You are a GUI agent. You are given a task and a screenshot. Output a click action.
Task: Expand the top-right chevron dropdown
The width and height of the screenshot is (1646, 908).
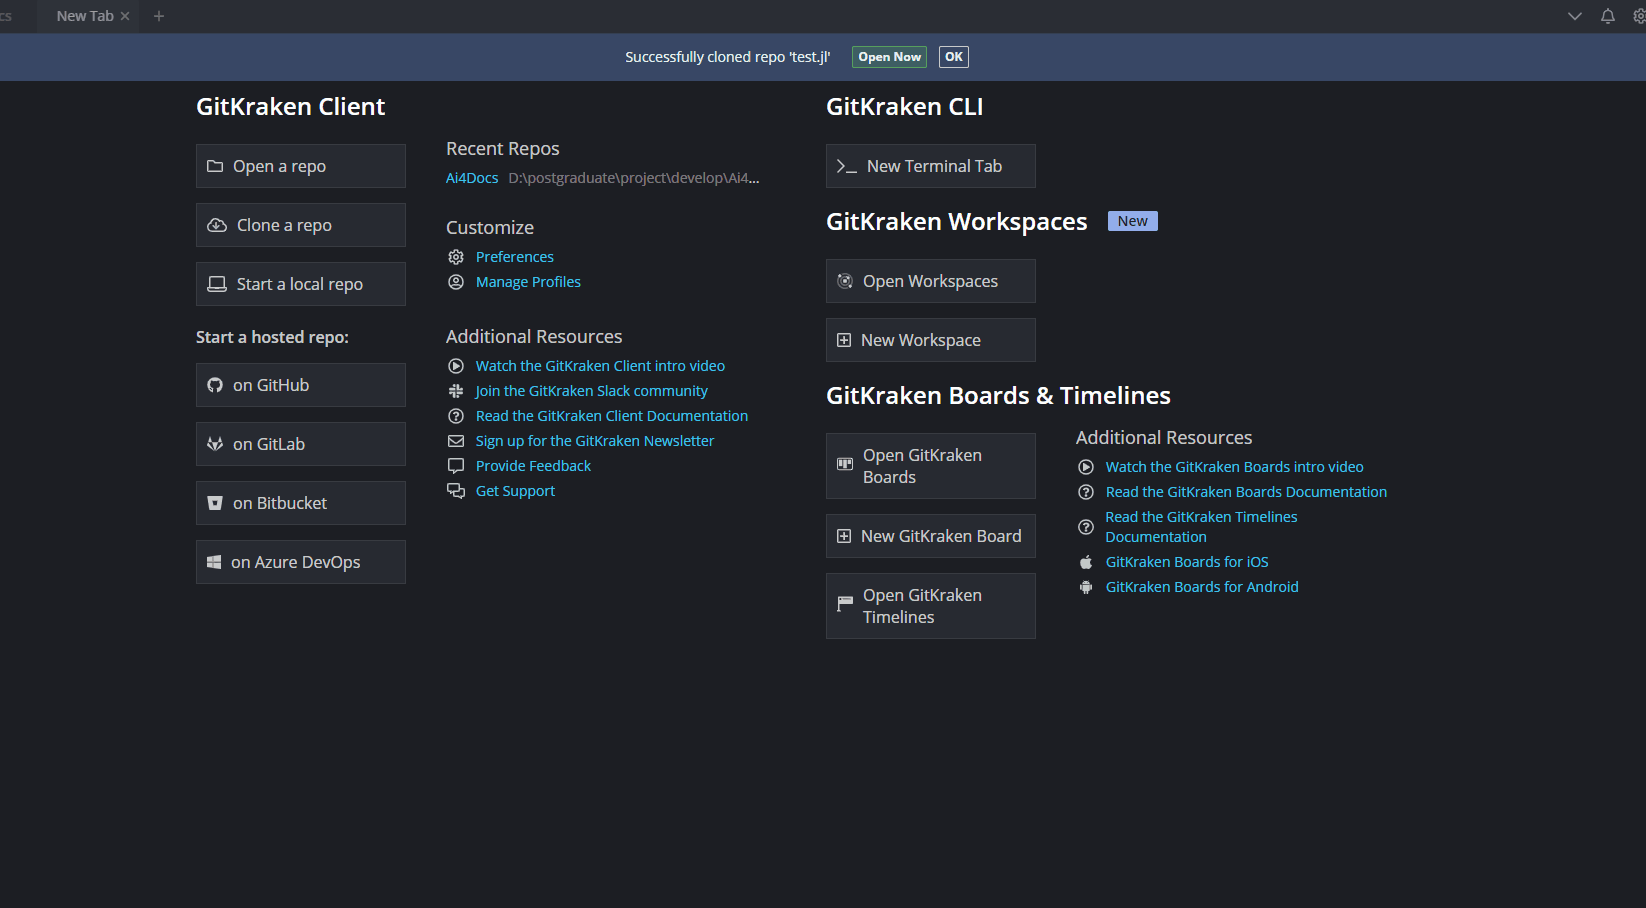pos(1575,16)
